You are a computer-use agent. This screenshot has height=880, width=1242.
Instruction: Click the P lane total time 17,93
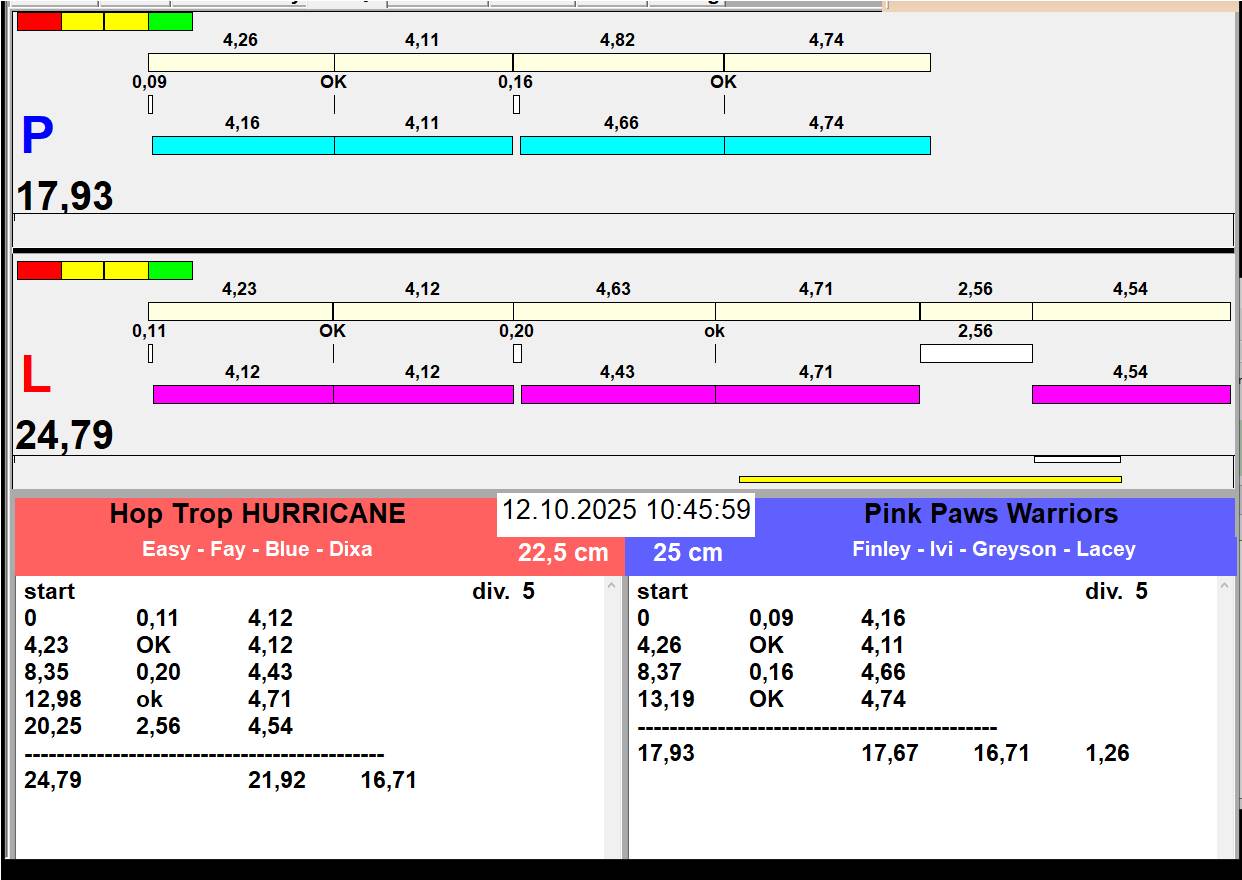pyautogui.click(x=65, y=196)
